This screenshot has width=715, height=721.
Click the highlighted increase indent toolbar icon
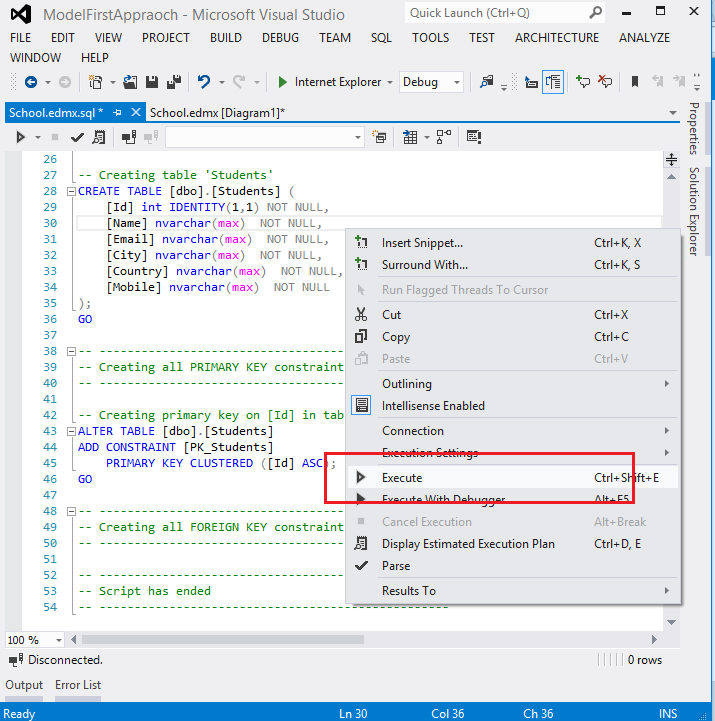click(x=553, y=82)
